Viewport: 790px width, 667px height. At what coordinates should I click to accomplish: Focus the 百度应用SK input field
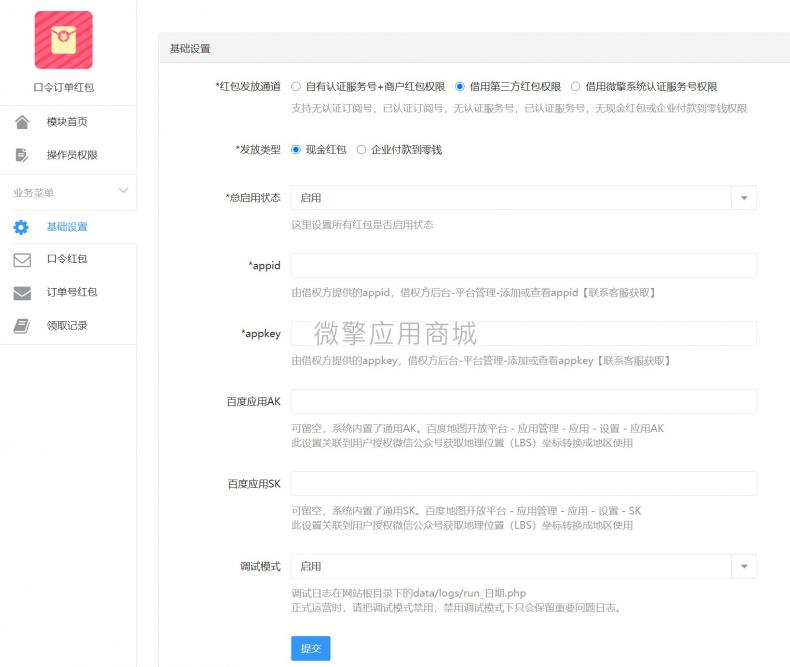click(x=523, y=484)
